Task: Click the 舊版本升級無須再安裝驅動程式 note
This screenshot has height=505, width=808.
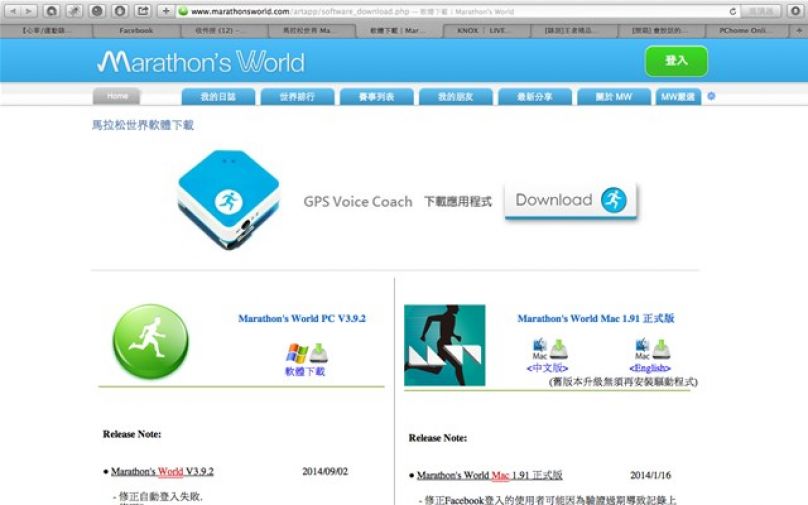Action: click(624, 382)
